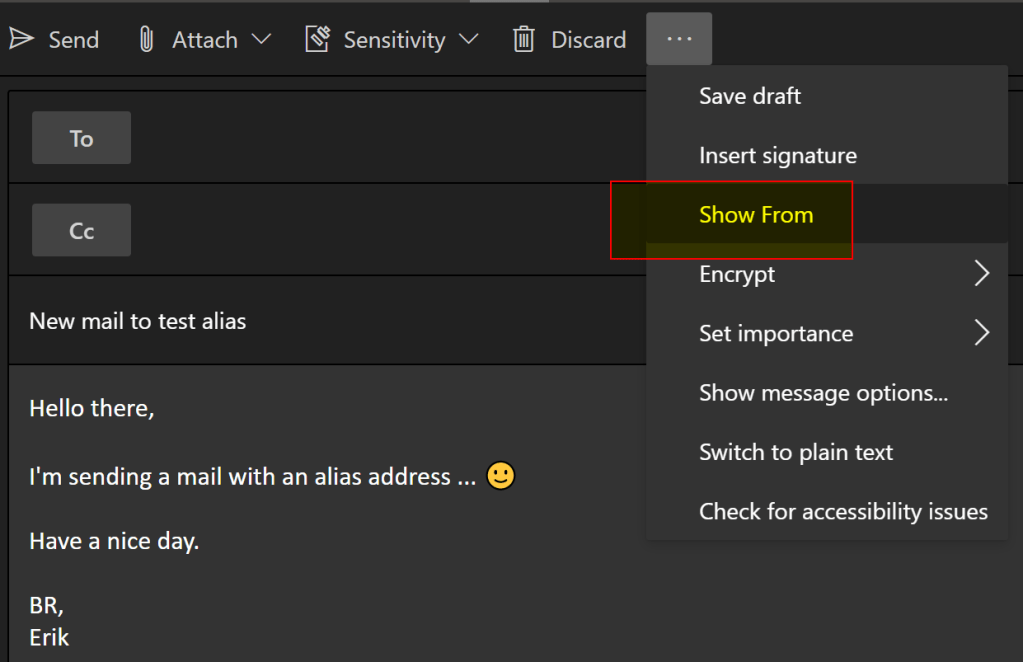Expand the Attach dropdown arrow
The height and width of the screenshot is (662, 1023).
pos(261,39)
